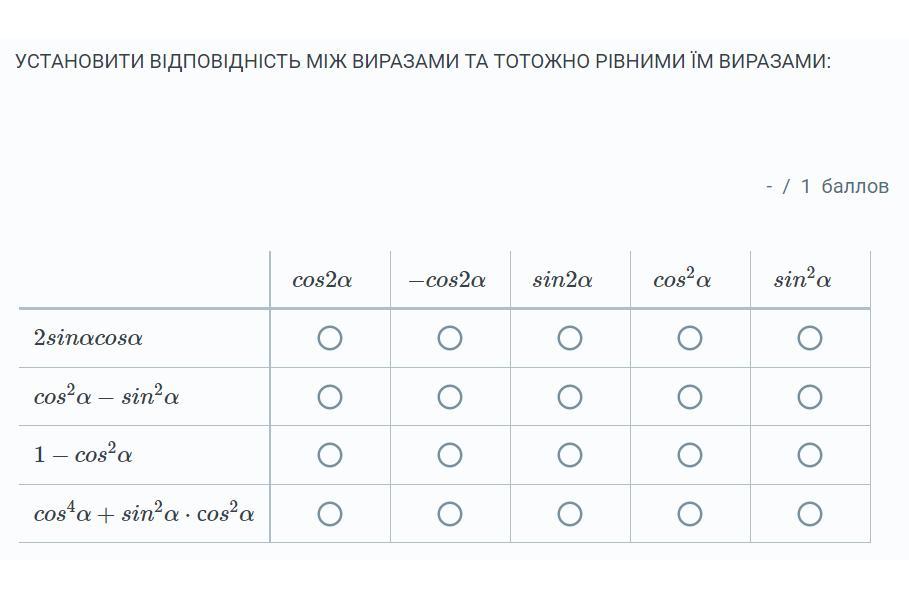Select sin2α for 1 − cos²α row
The width and height of the screenshot is (909, 599).
tap(570, 455)
